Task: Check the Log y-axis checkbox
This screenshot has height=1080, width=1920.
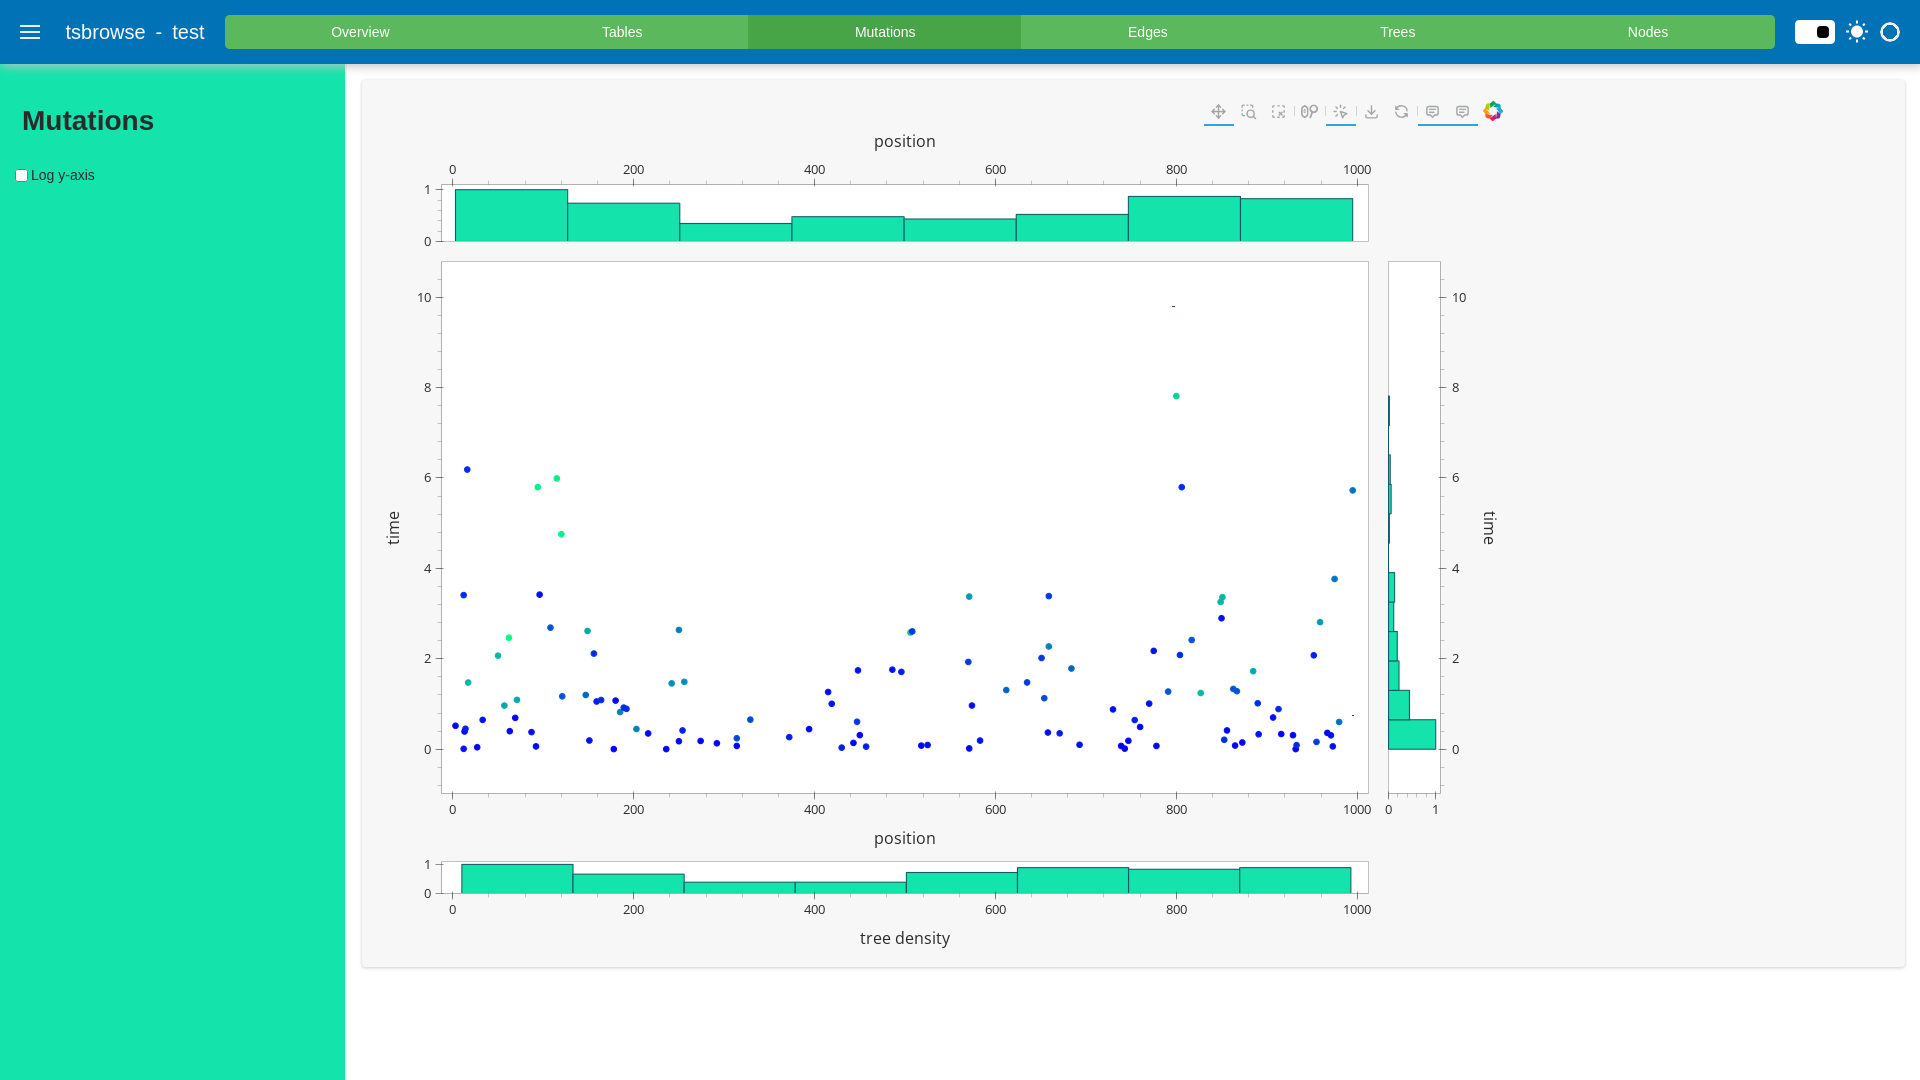Action: 21,176
